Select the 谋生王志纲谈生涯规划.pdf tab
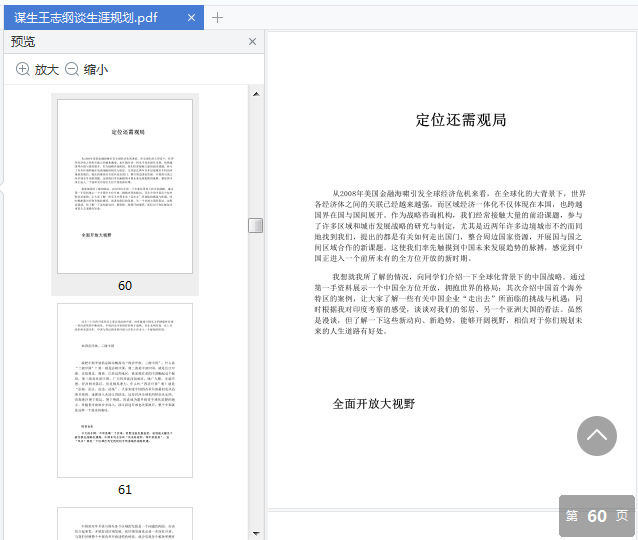This screenshot has width=638, height=540. click(x=104, y=17)
